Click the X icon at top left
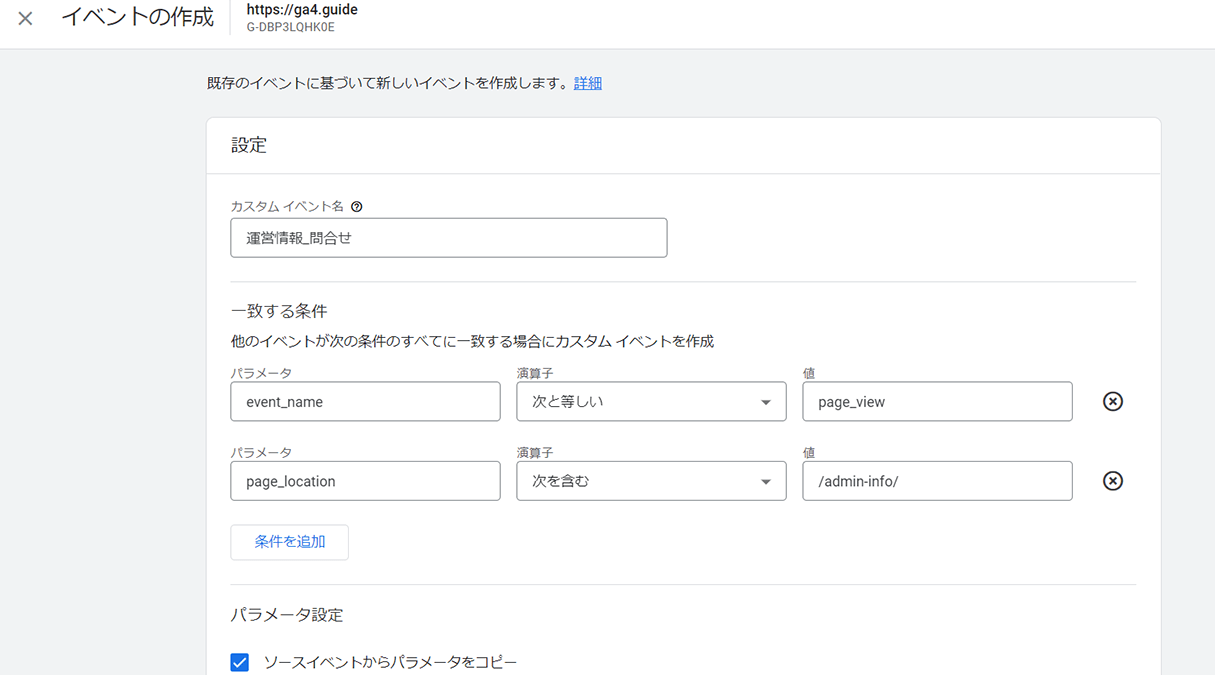Viewport: 1215px width, 675px height. [24, 18]
